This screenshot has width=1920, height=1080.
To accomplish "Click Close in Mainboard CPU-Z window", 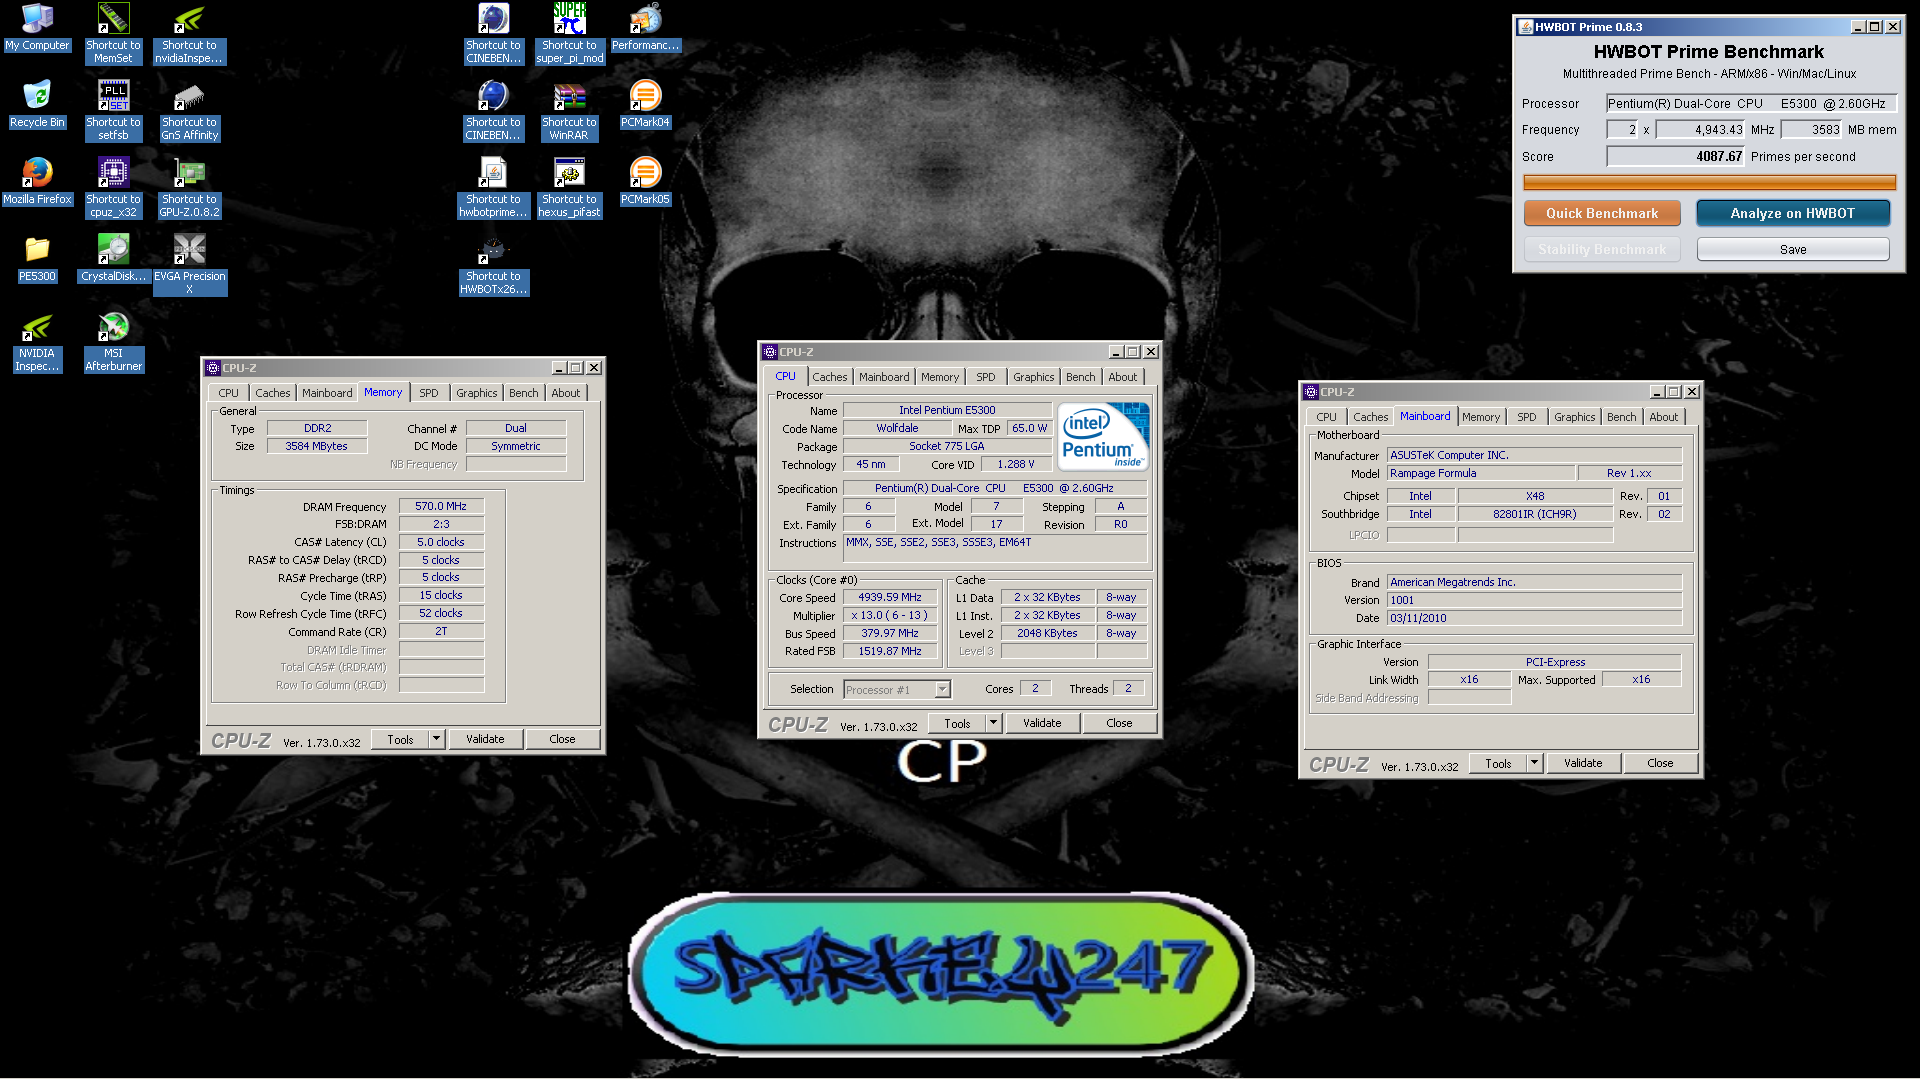I will point(1660,763).
